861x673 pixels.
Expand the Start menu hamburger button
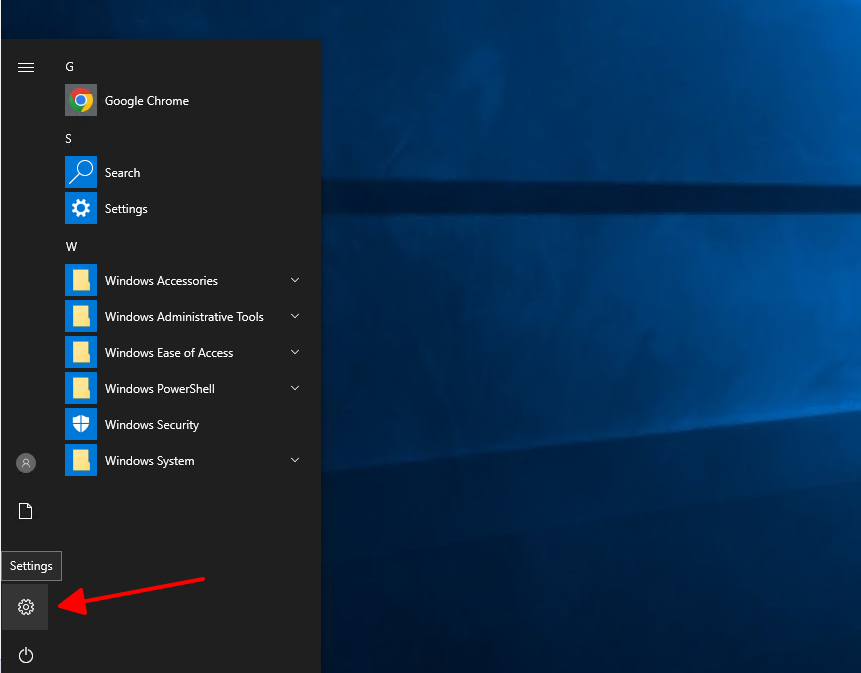[26, 67]
